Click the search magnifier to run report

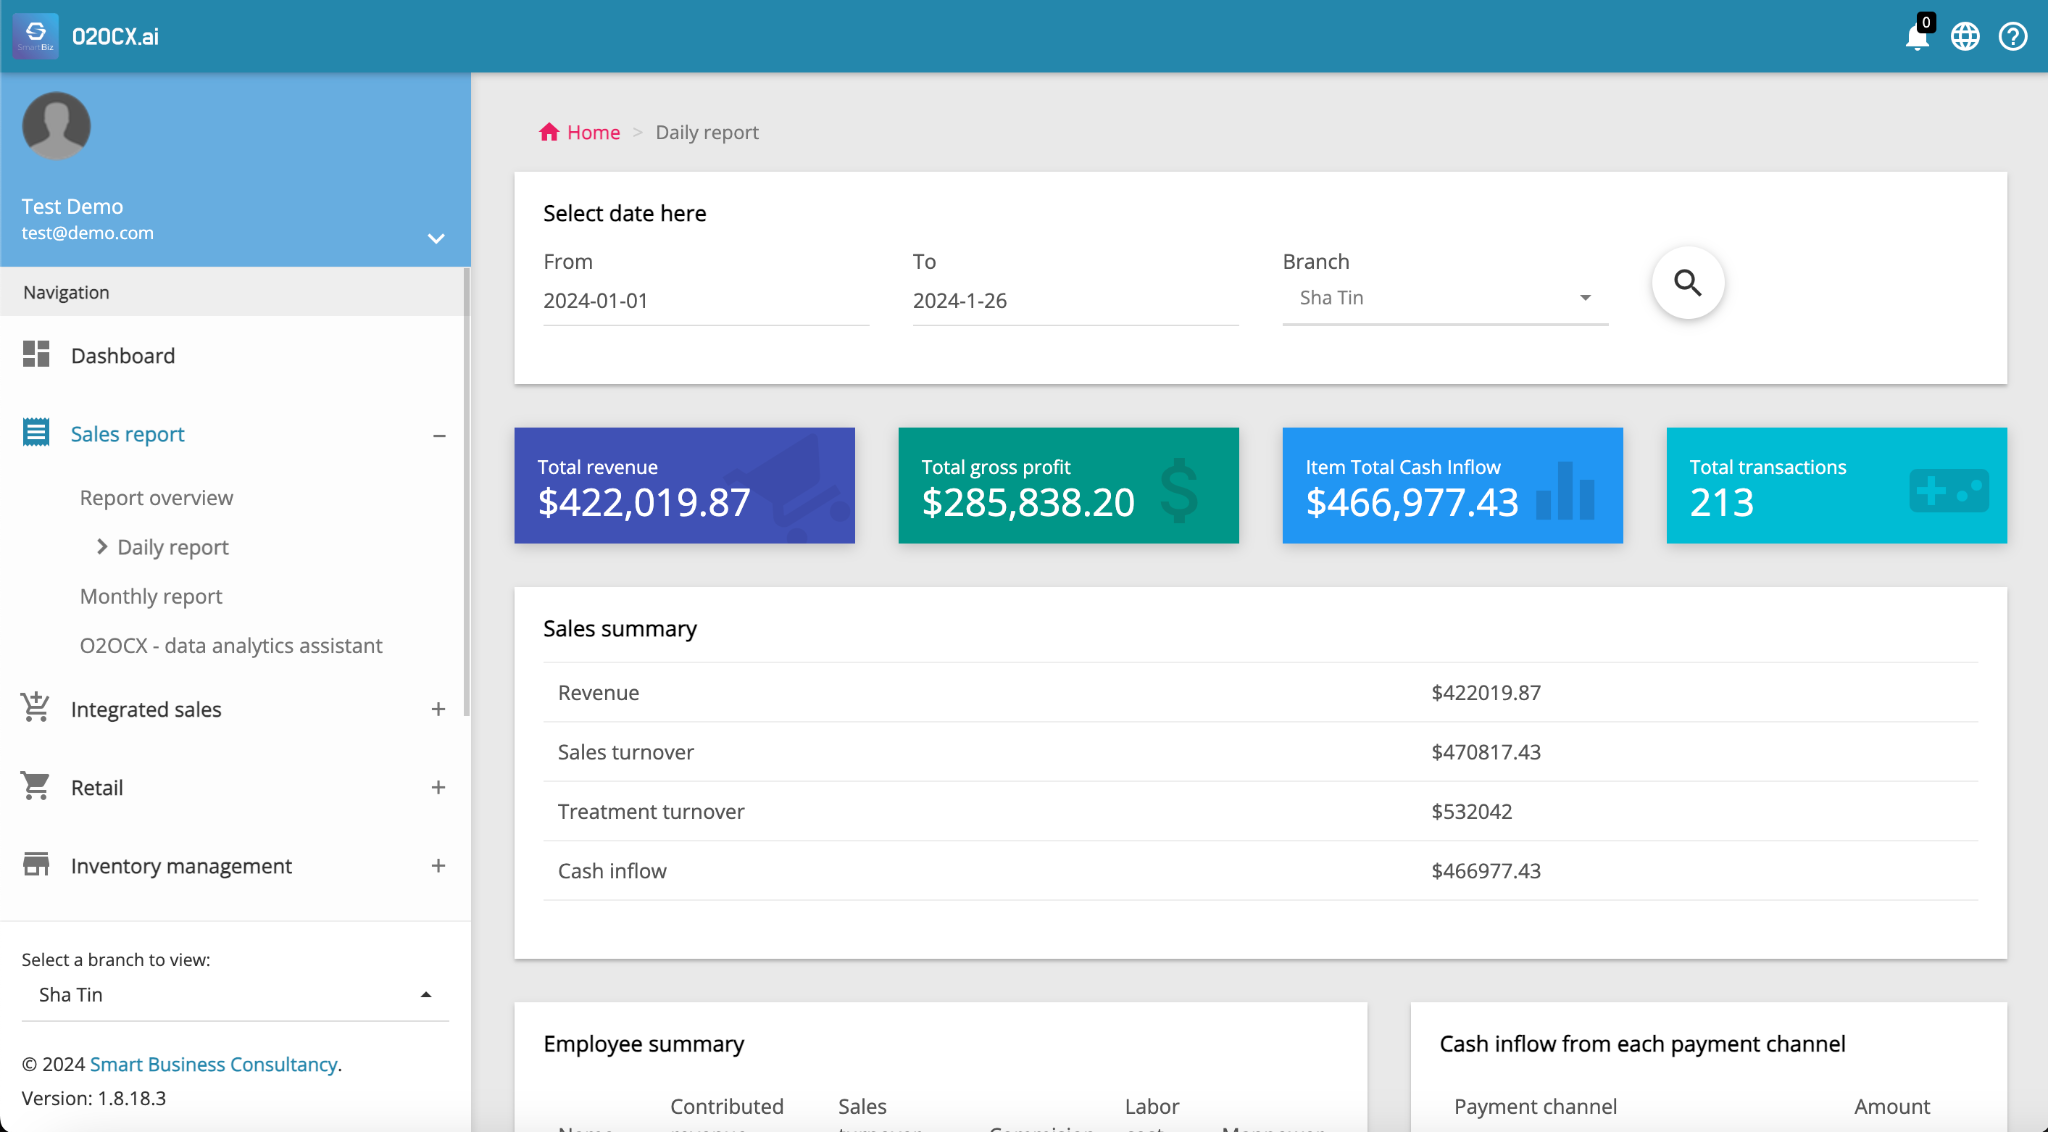(1687, 283)
